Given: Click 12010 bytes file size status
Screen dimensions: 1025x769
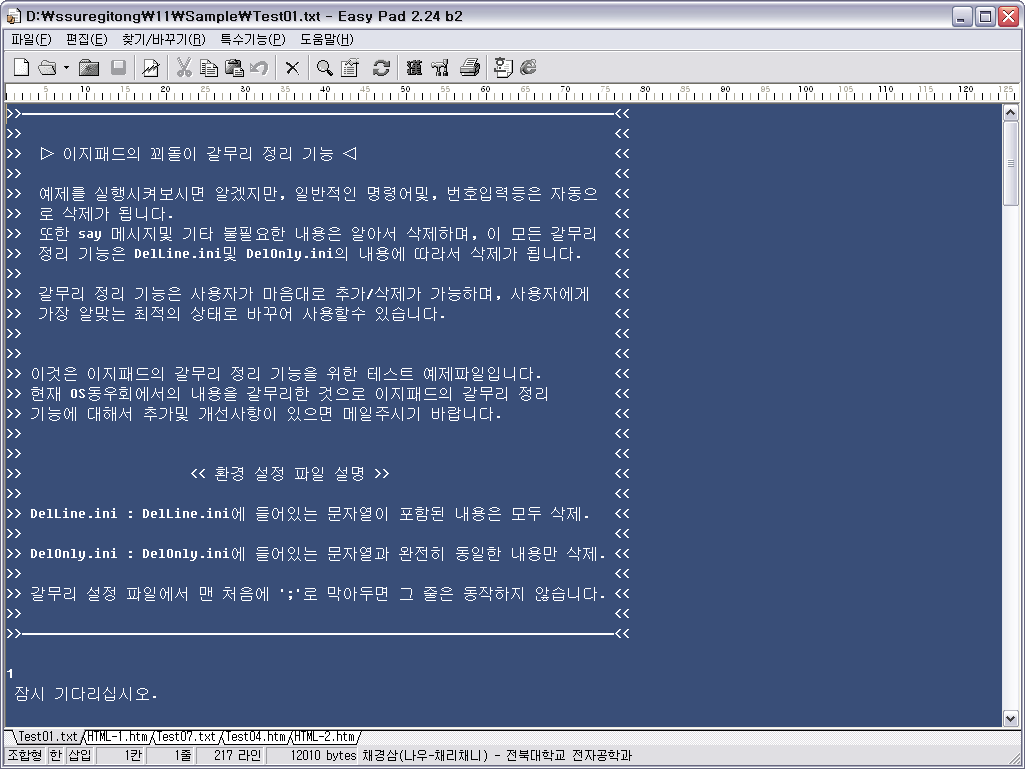Looking at the screenshot, I should click(314, 755).
